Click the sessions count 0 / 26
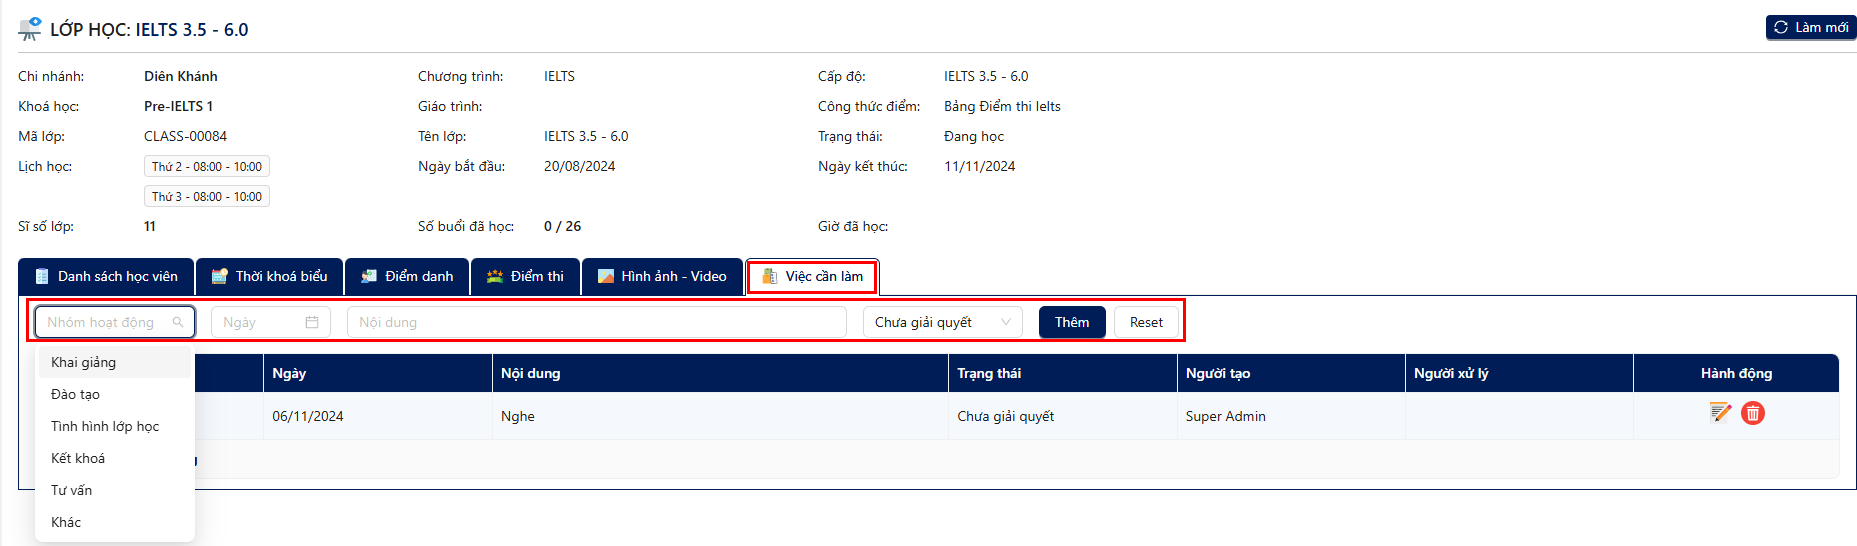This screenshot has height=546, width=1857. click(x=562, y=226)
